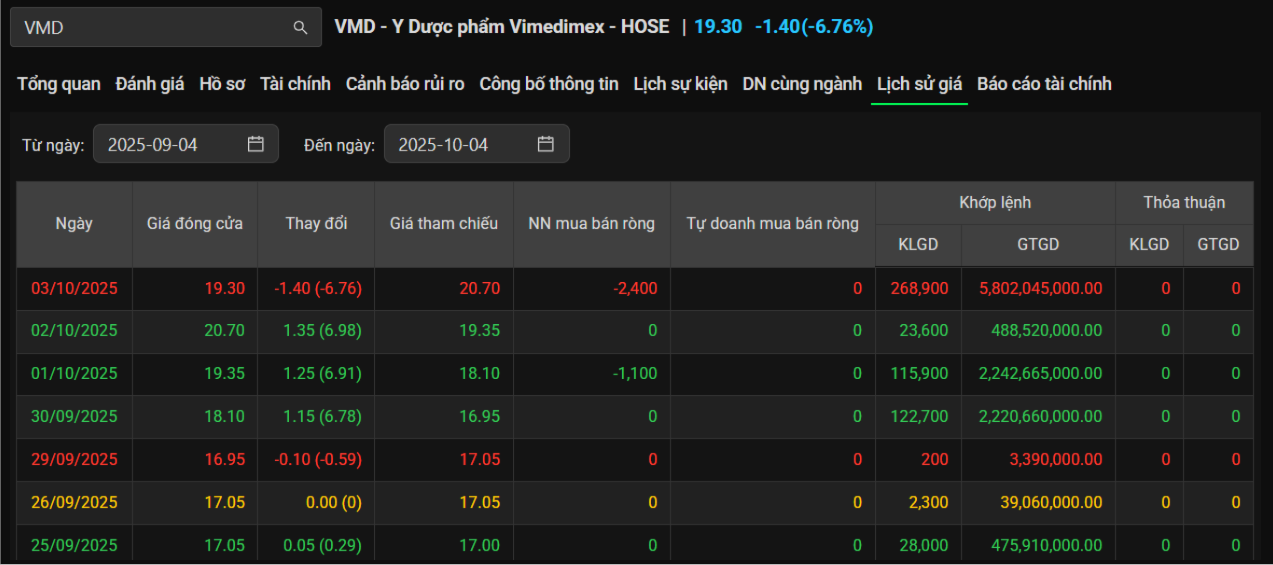Select the Lịch sử giá tab
This screenshot has height=565, width=1273.
click(919, 84)
